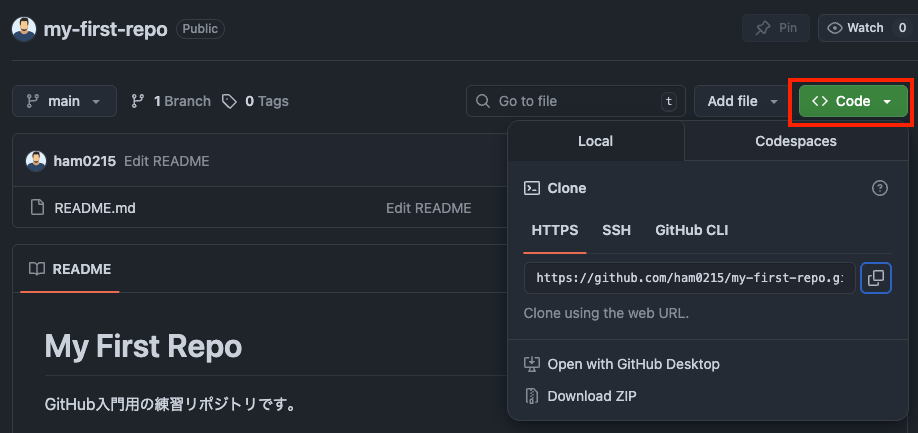Select the GitHub CLI clone option
918x433 pixels.
pyautogui.click(x=691, y=231)
